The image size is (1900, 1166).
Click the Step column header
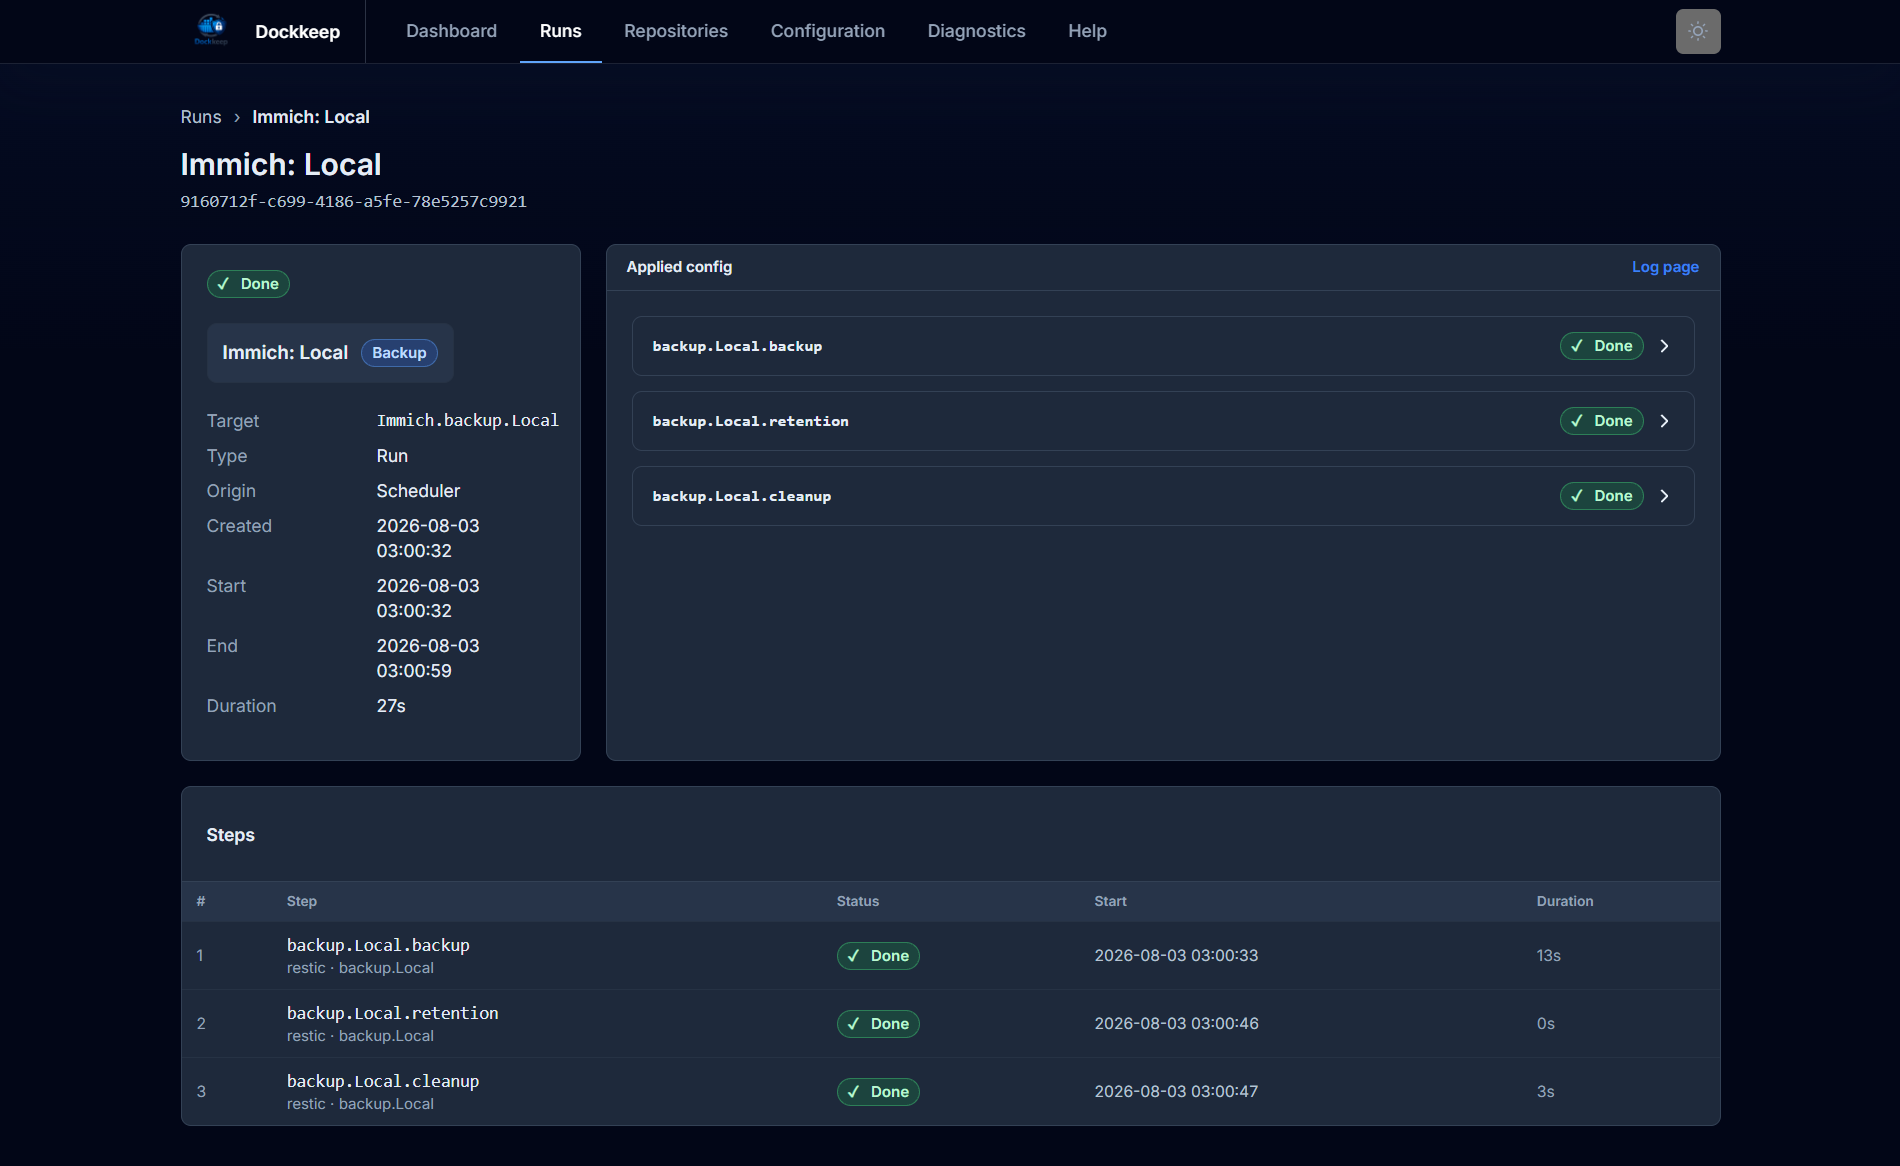pyautogui.click(x=302, y=901)
